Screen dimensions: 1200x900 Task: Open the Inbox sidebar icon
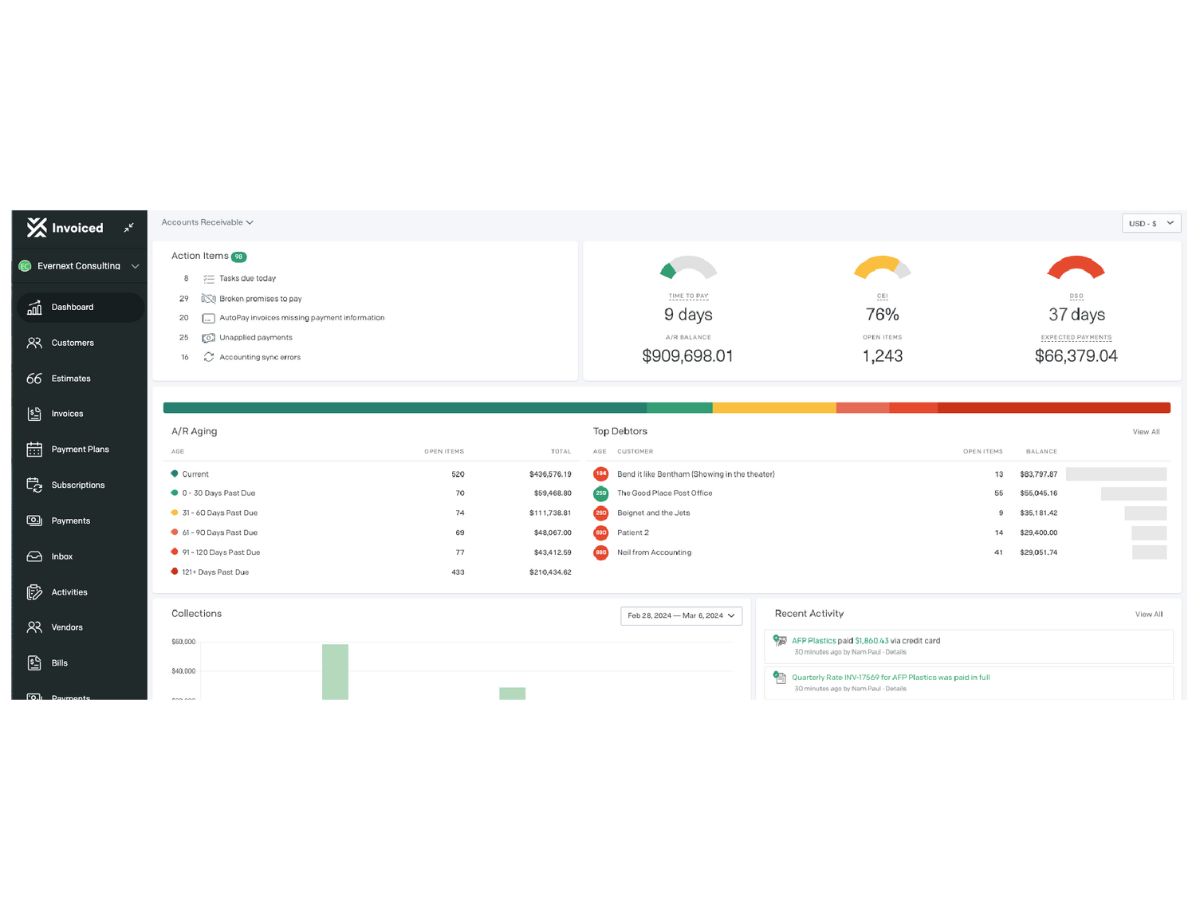click(34, 556)
